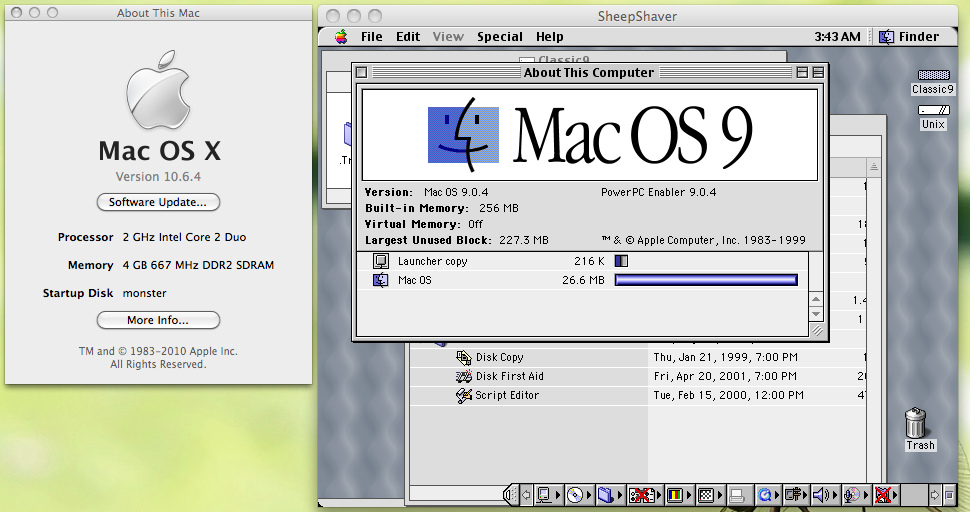Click the Printer Selector module in Control Strip
This screenshot has height=512, width=970.
740,495
